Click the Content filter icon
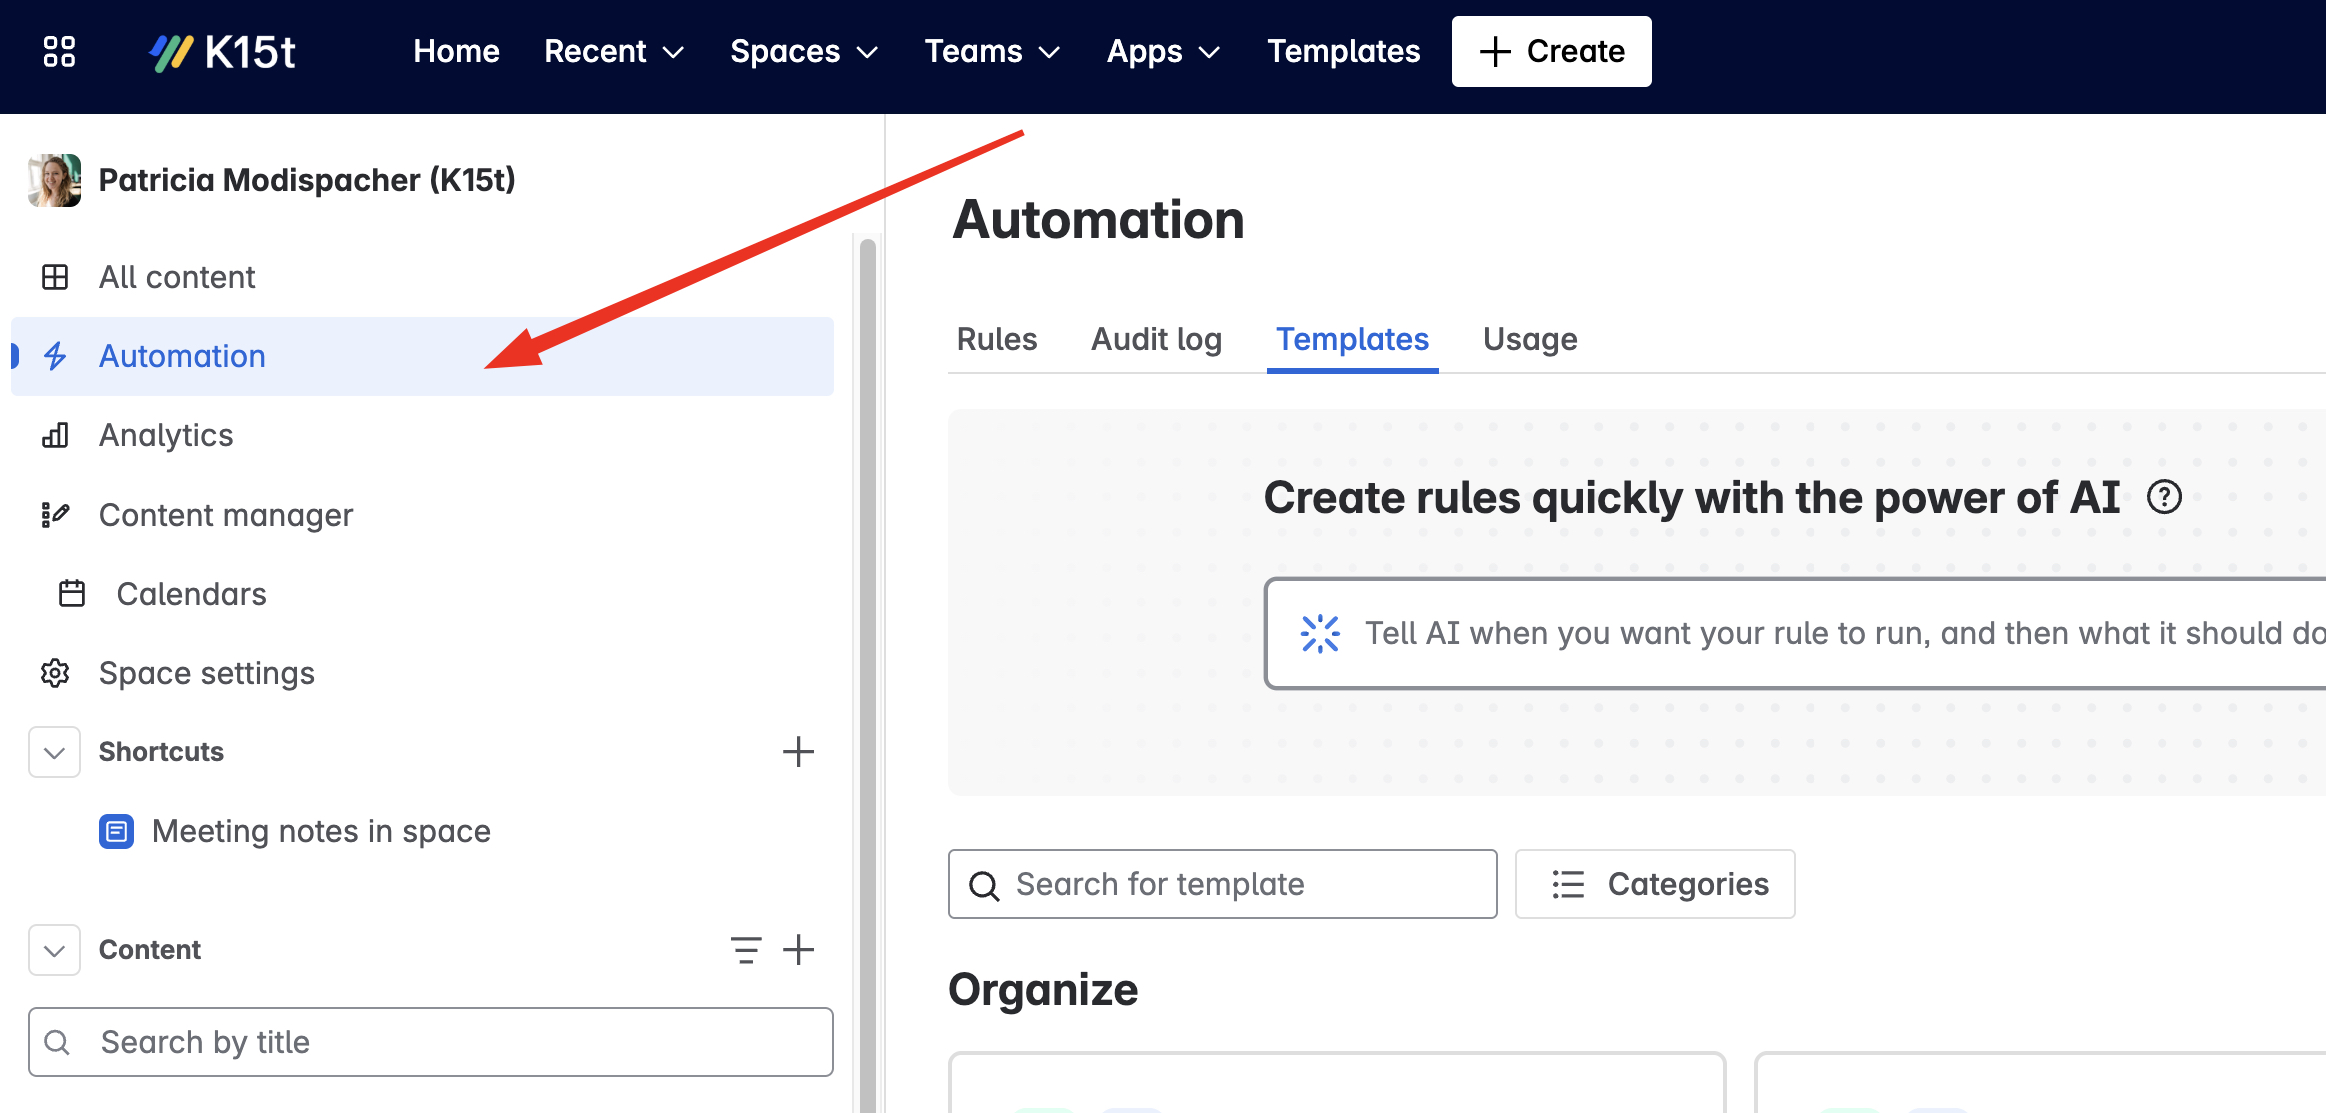The image size is (2326, 1113). (746, 950)
